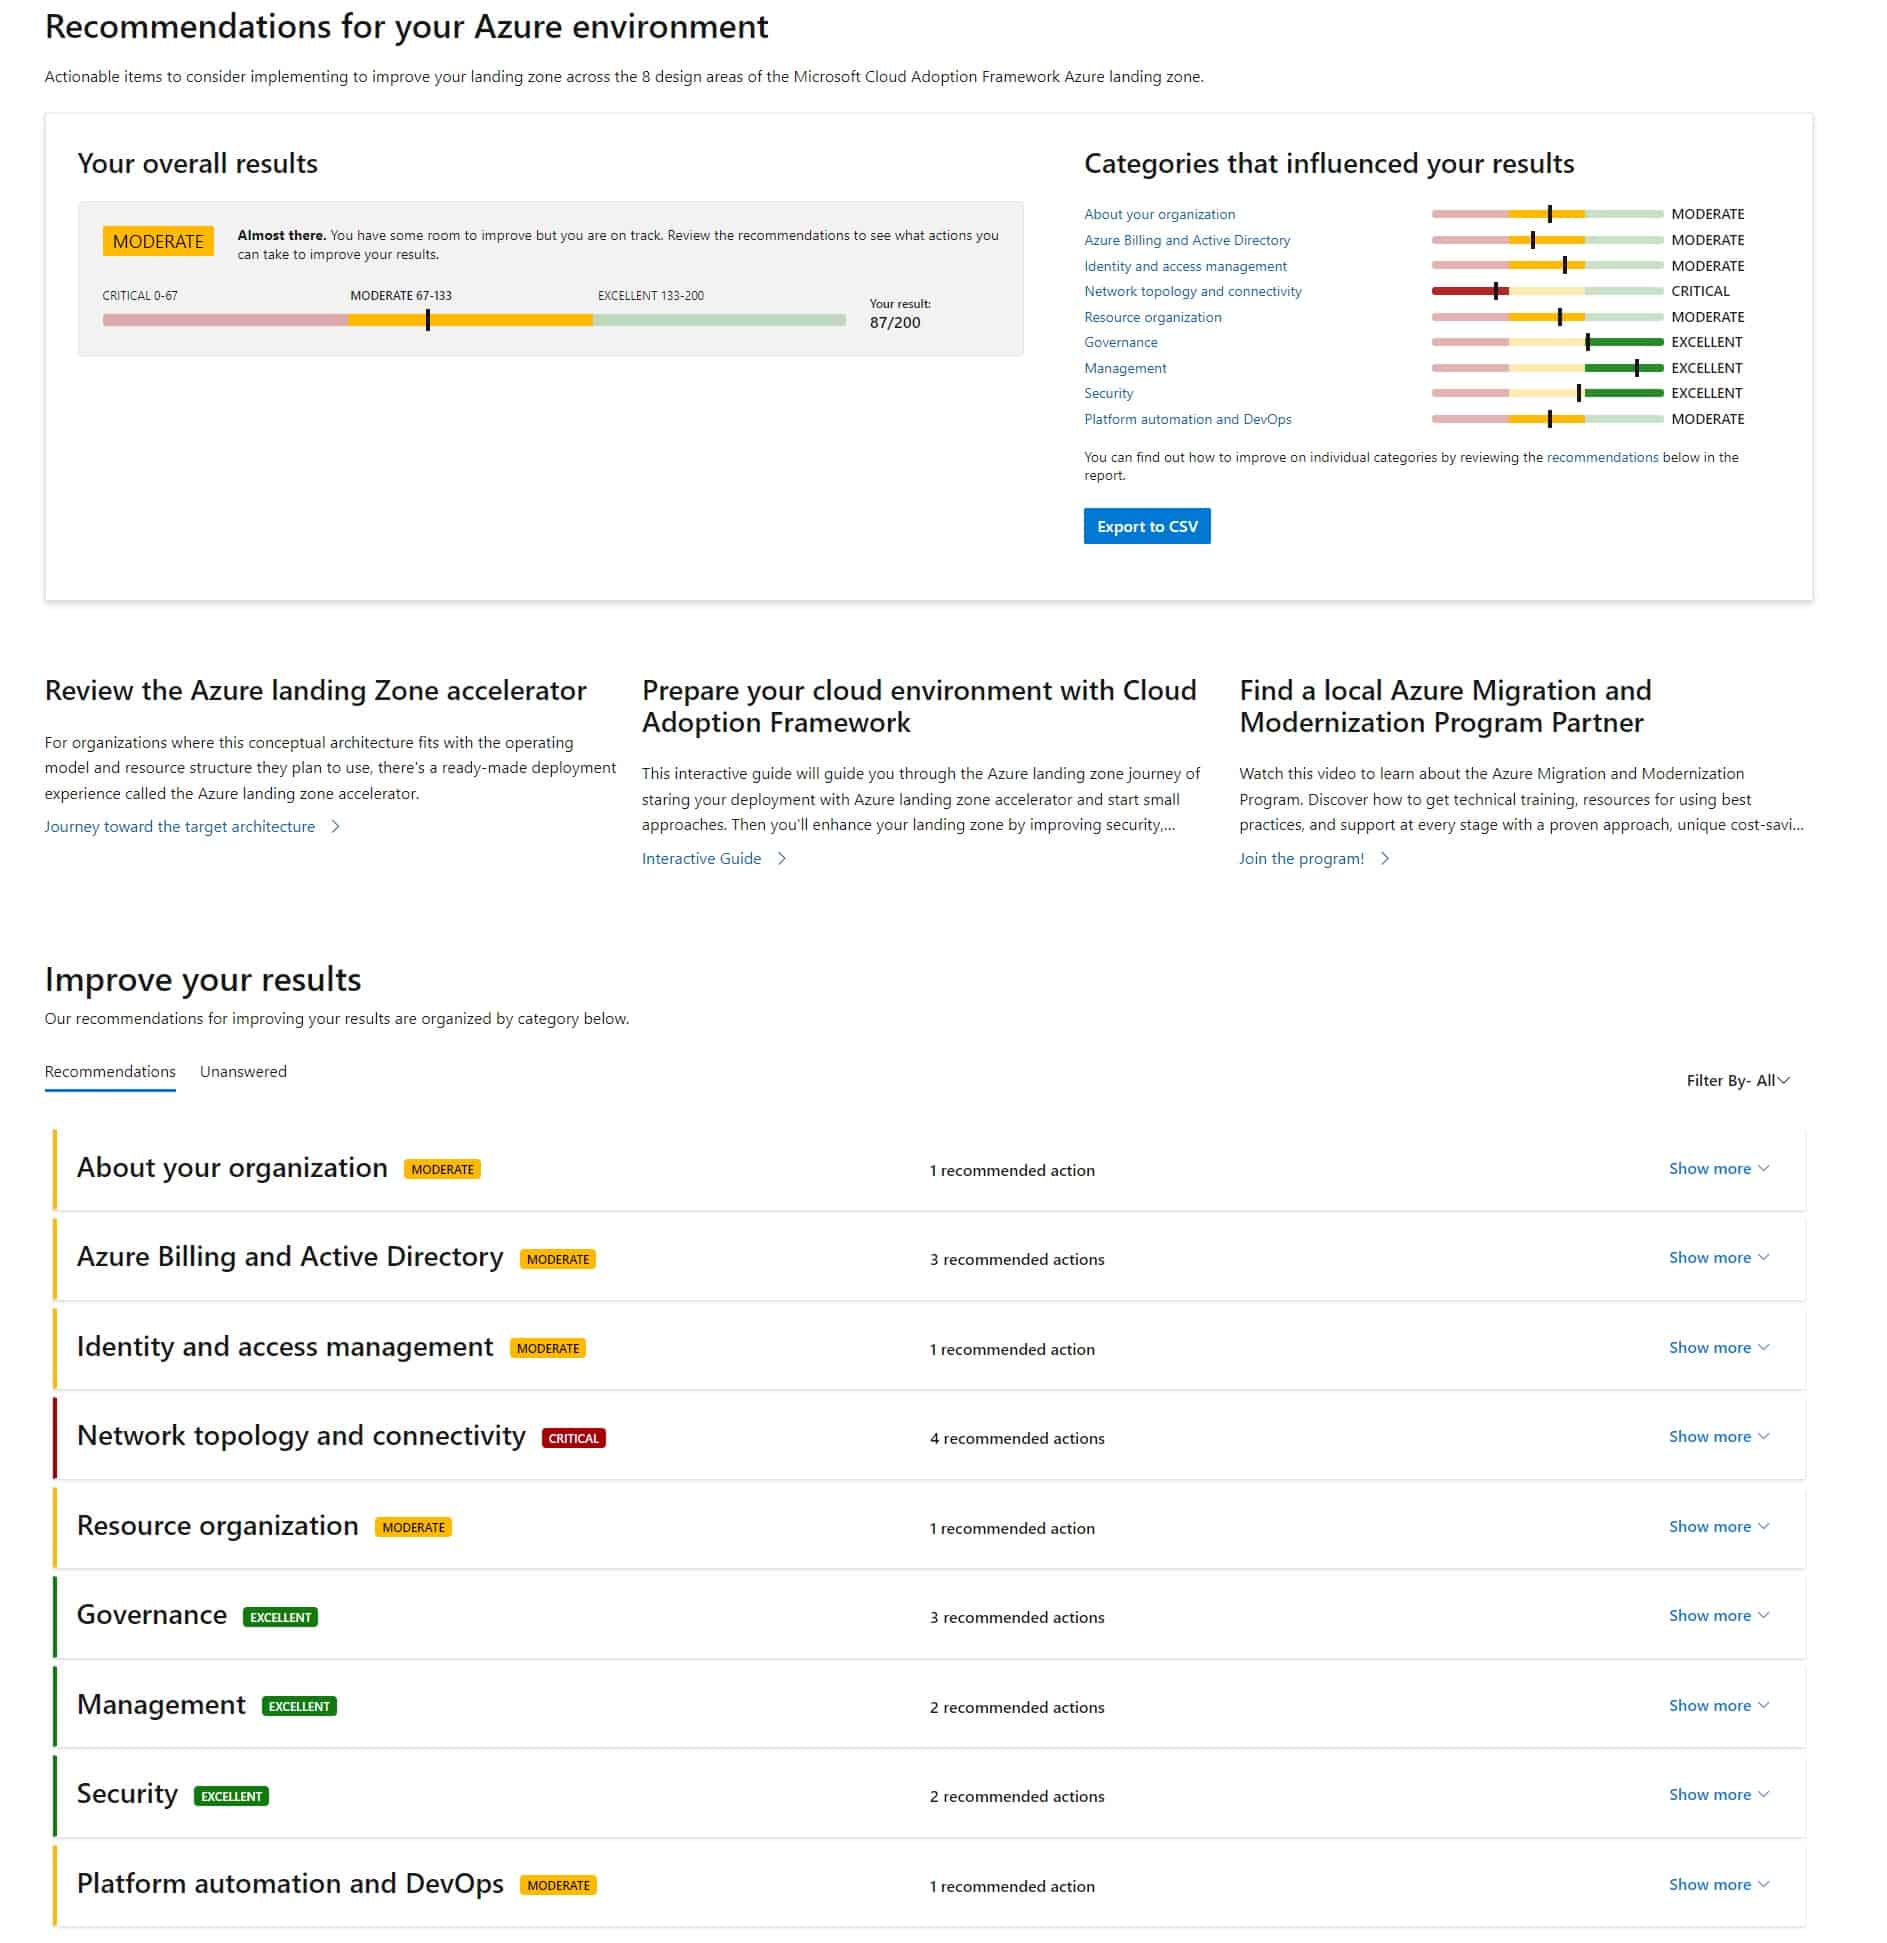This screenshot has width=1887, height=1943.
Task: Click the 87/200 result value
Action: [895, 322]
